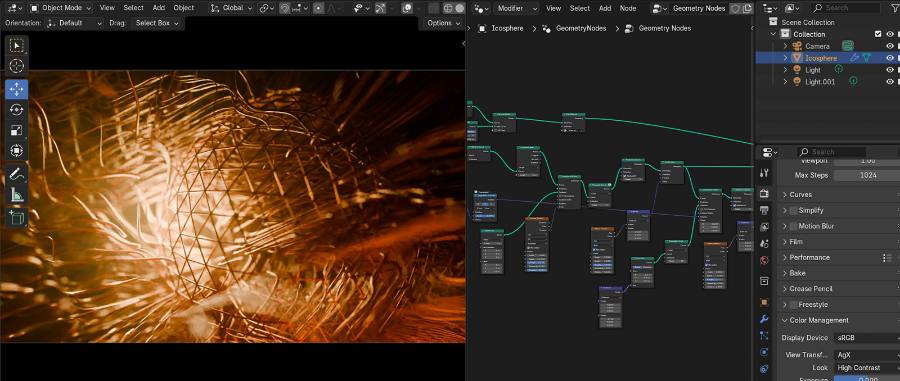Select the Scale tool
This screenshot has width=900, height=381.
17,130
